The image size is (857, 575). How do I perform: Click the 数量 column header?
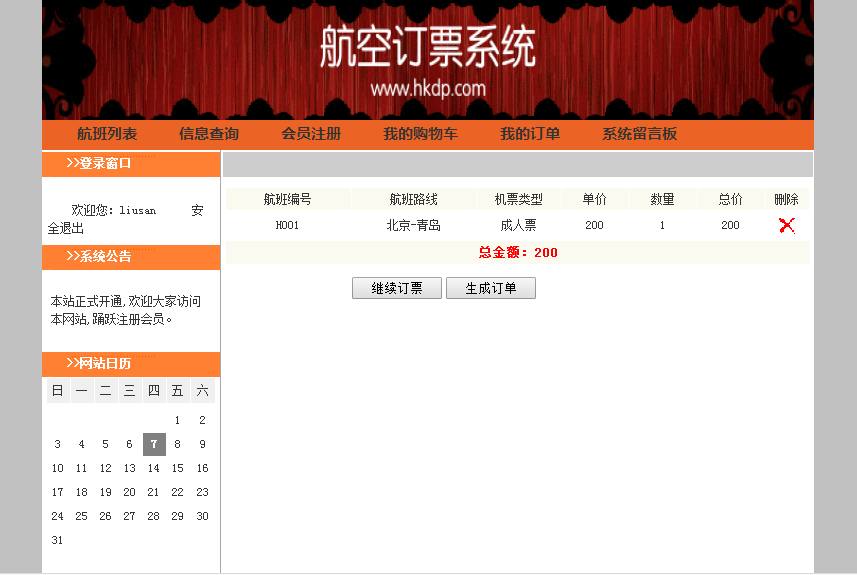click(662, 200)
